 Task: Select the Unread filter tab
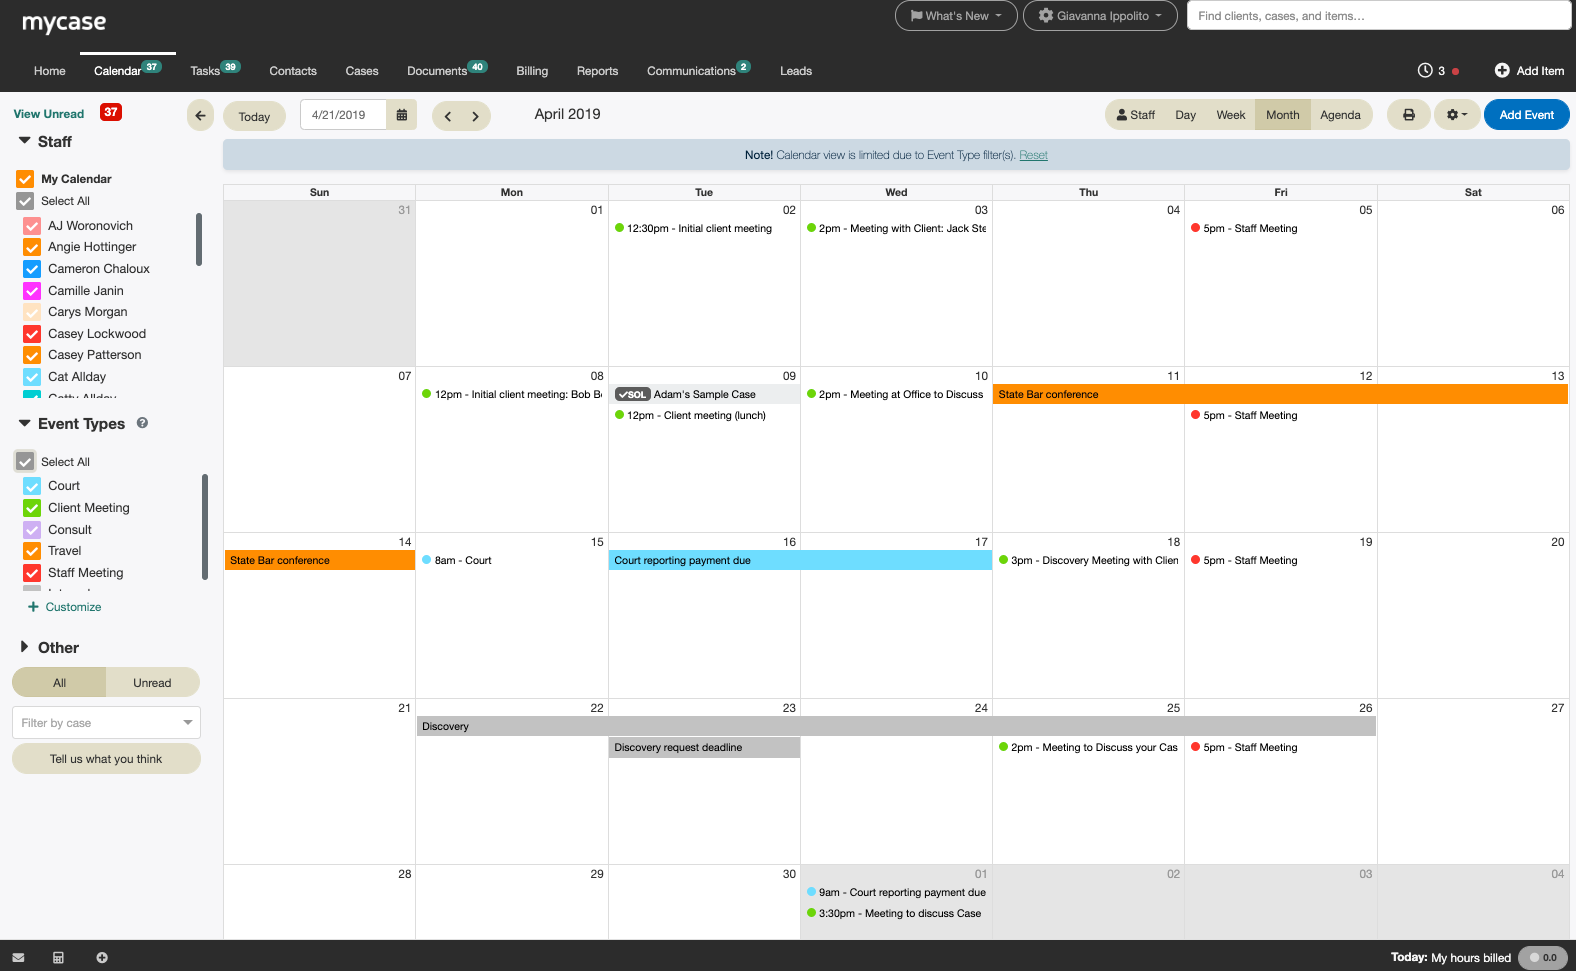pyautogui.click(x=152, y=683)
